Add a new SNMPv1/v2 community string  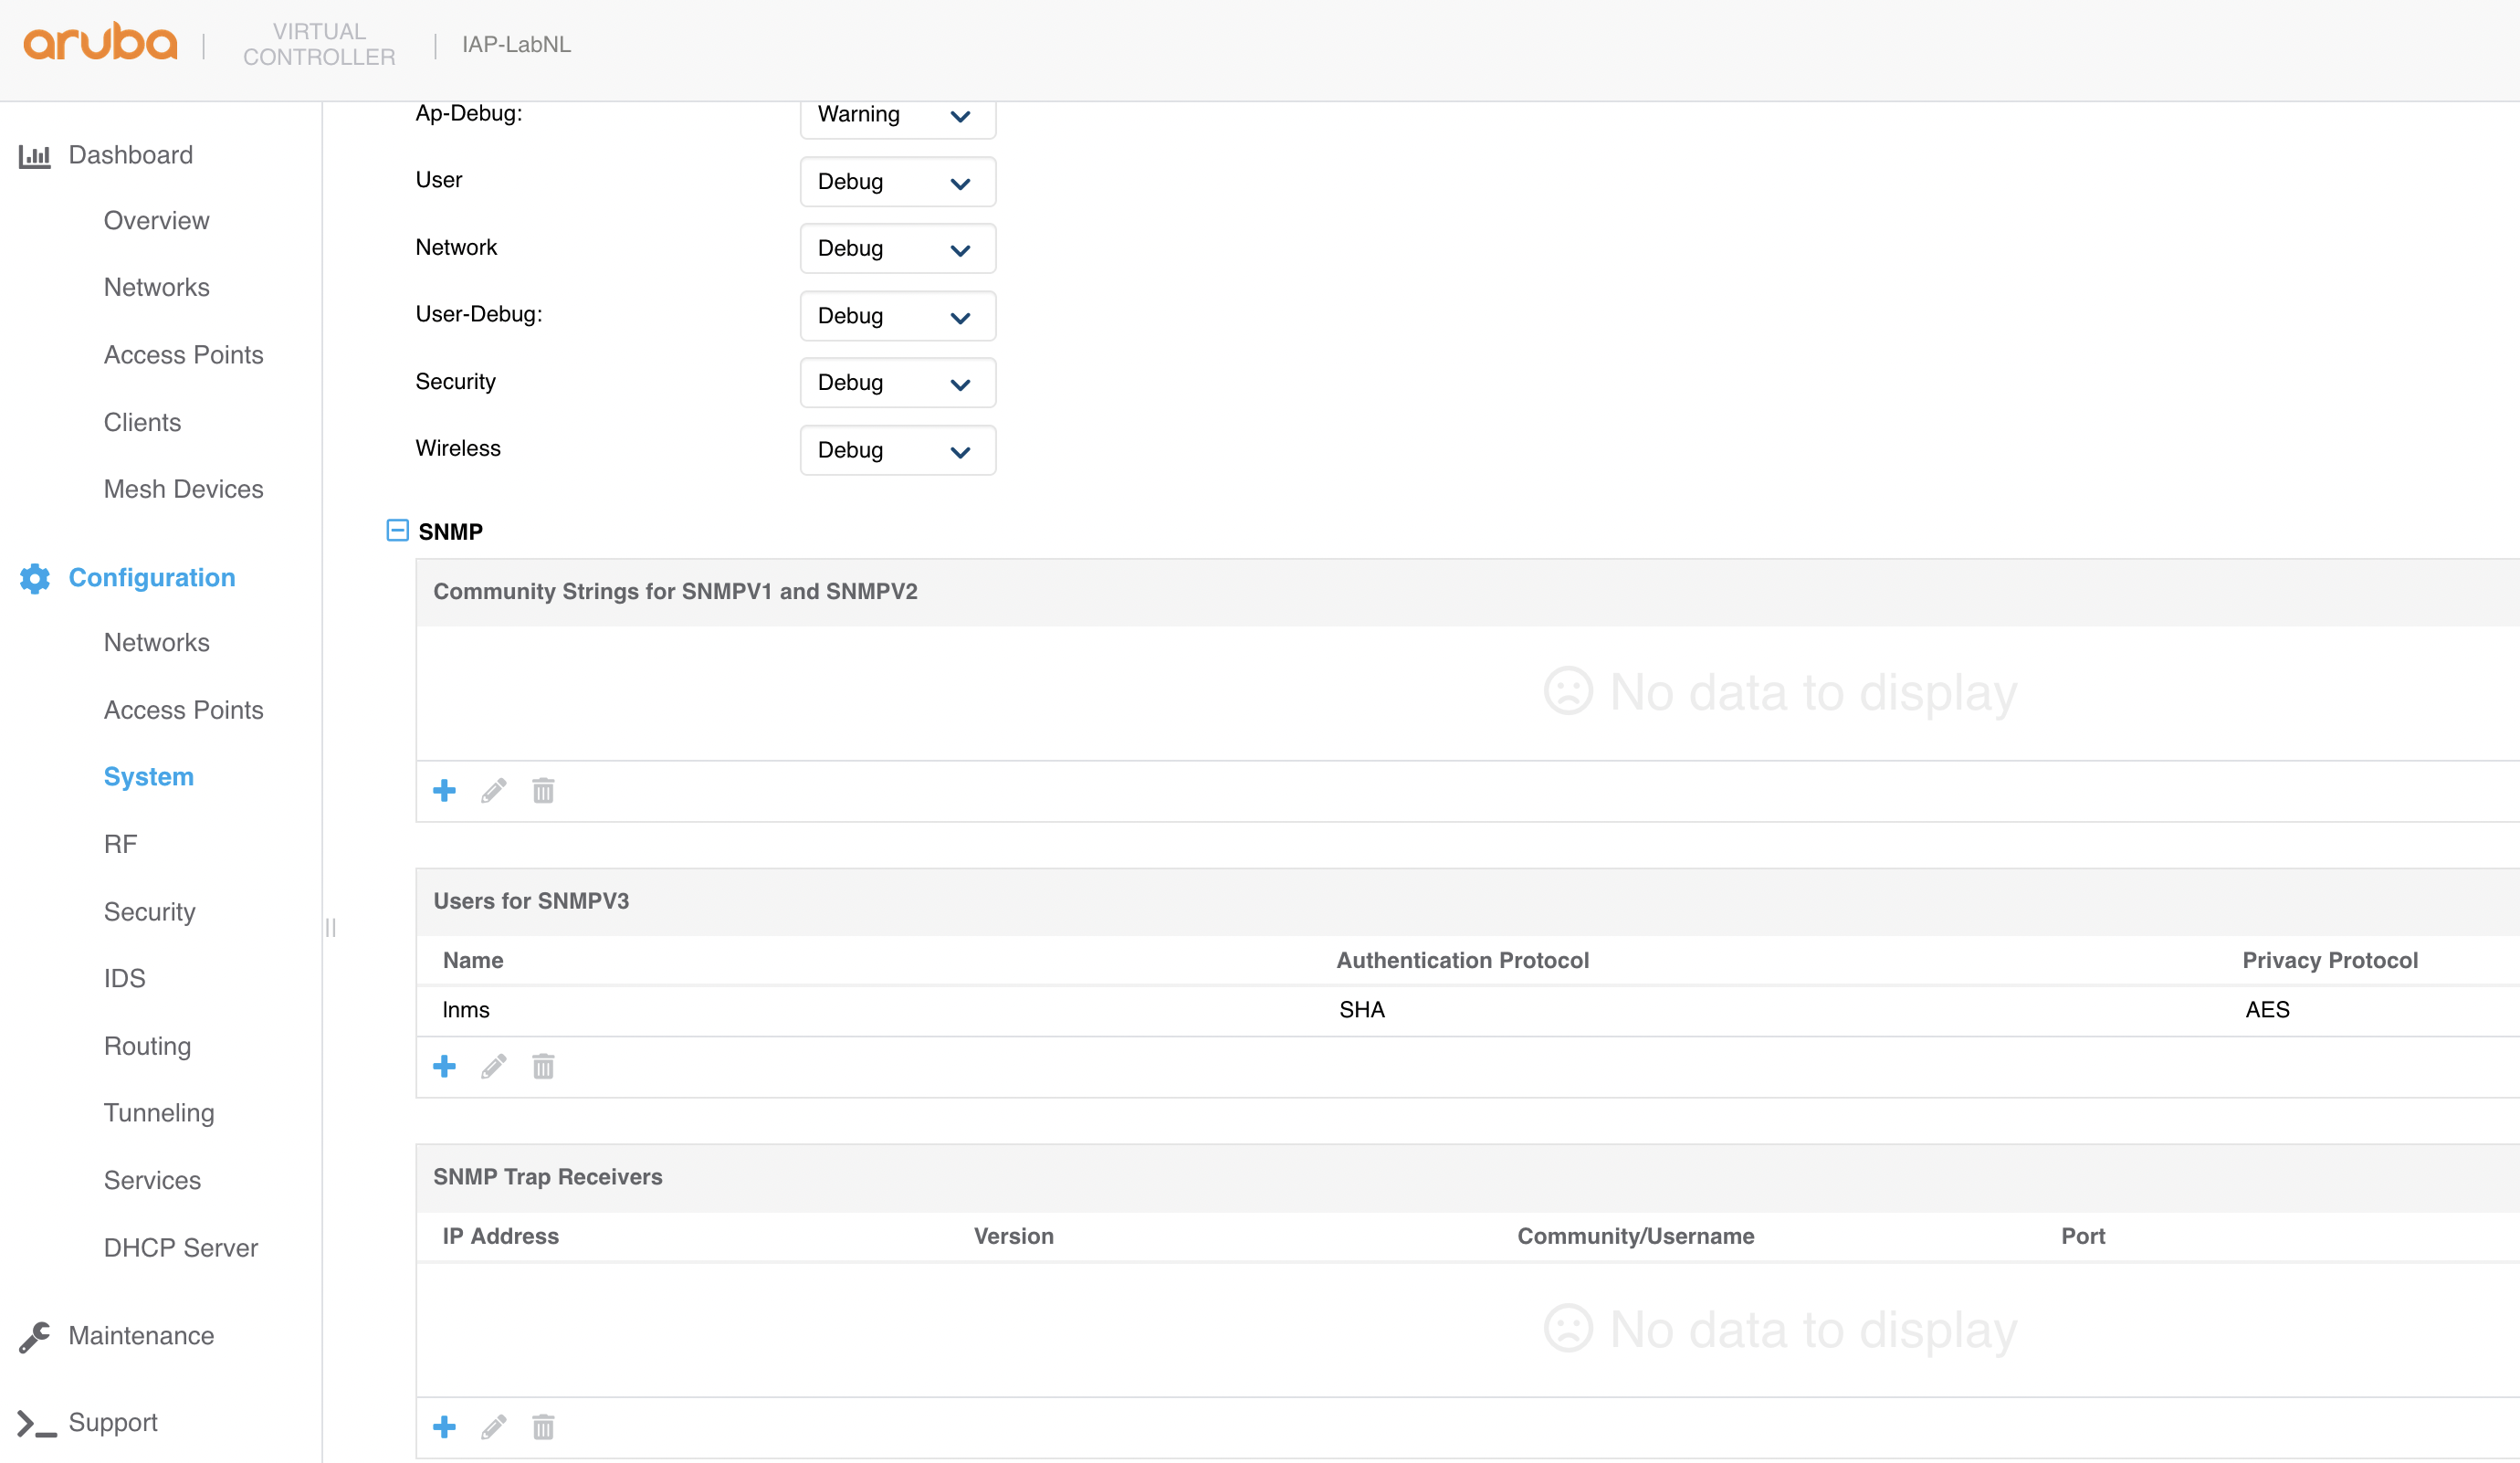(444, 791)
